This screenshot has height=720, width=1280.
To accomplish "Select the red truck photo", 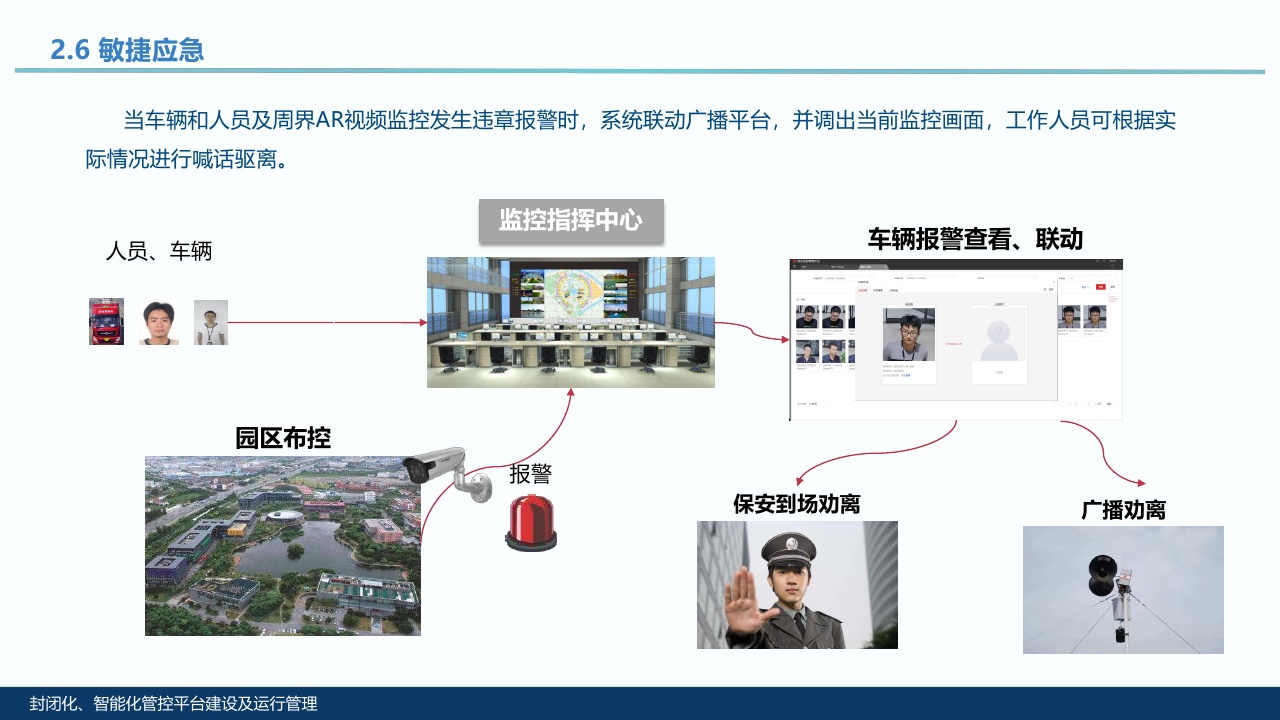I will pyautogui.click(x=106, y=322).
